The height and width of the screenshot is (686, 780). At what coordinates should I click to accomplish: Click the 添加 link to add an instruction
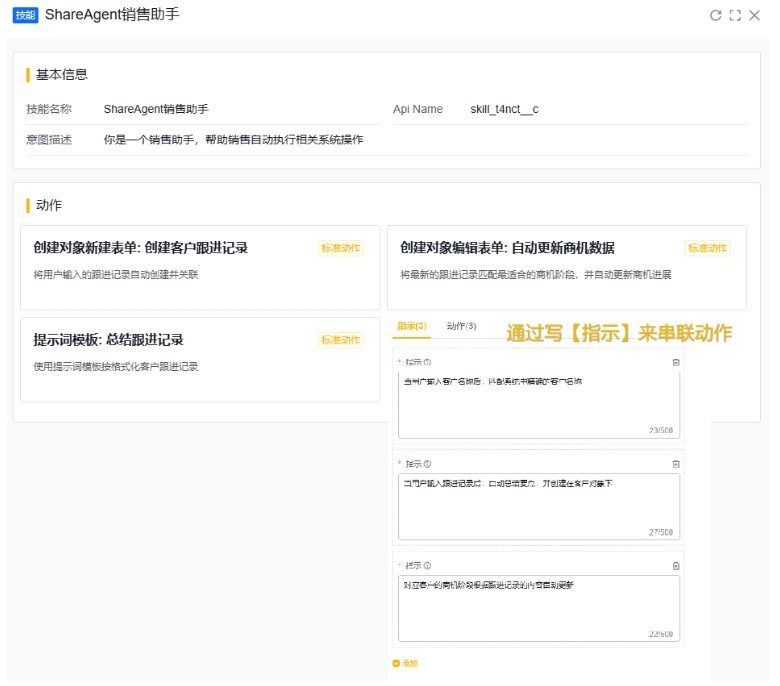click(410, 663)
